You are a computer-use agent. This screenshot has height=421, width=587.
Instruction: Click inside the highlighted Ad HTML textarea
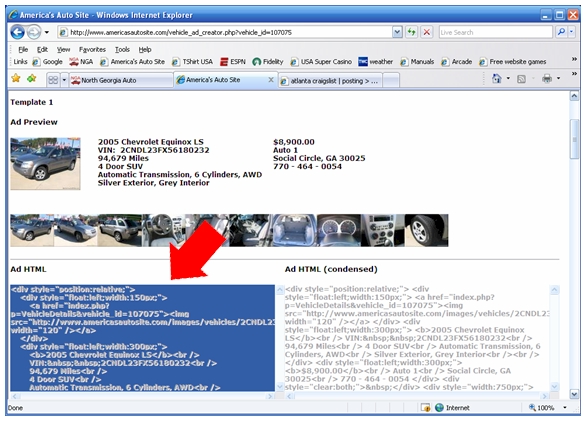pos(142,338)
